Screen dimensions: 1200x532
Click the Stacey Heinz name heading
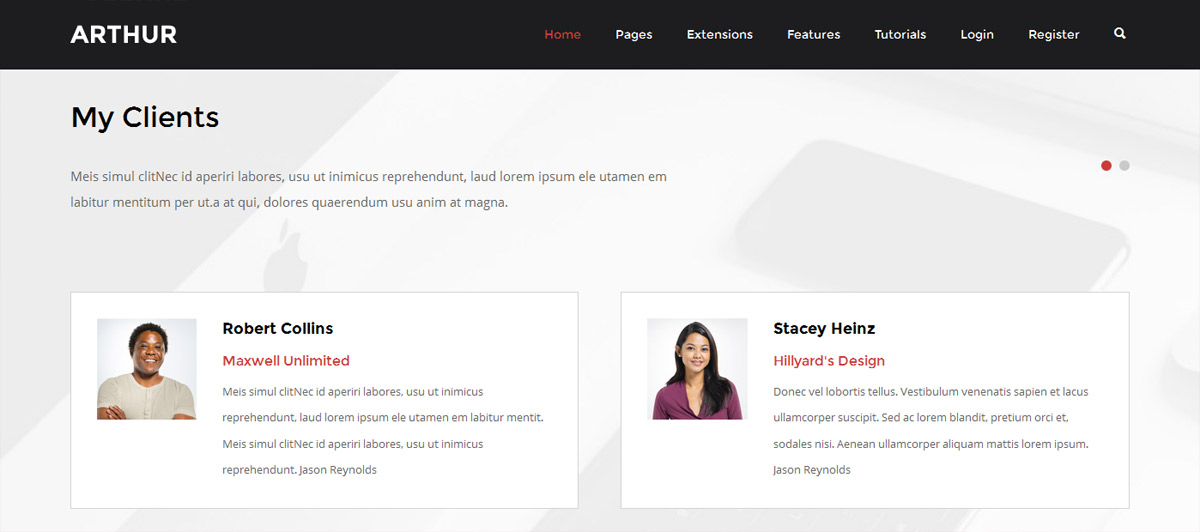824,328
